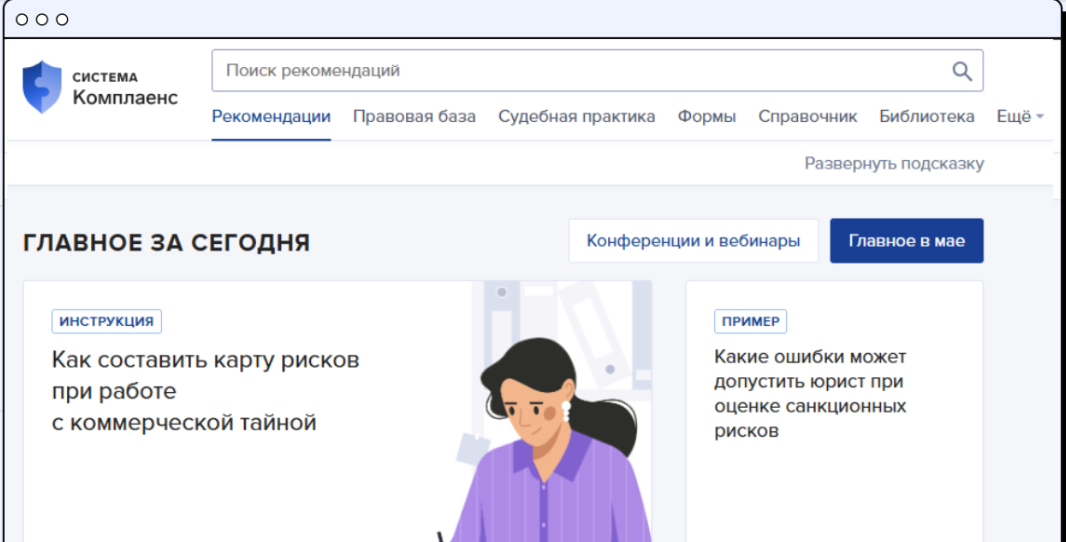Open the Судебная практика tab
1066x542 pixels.
577,117
